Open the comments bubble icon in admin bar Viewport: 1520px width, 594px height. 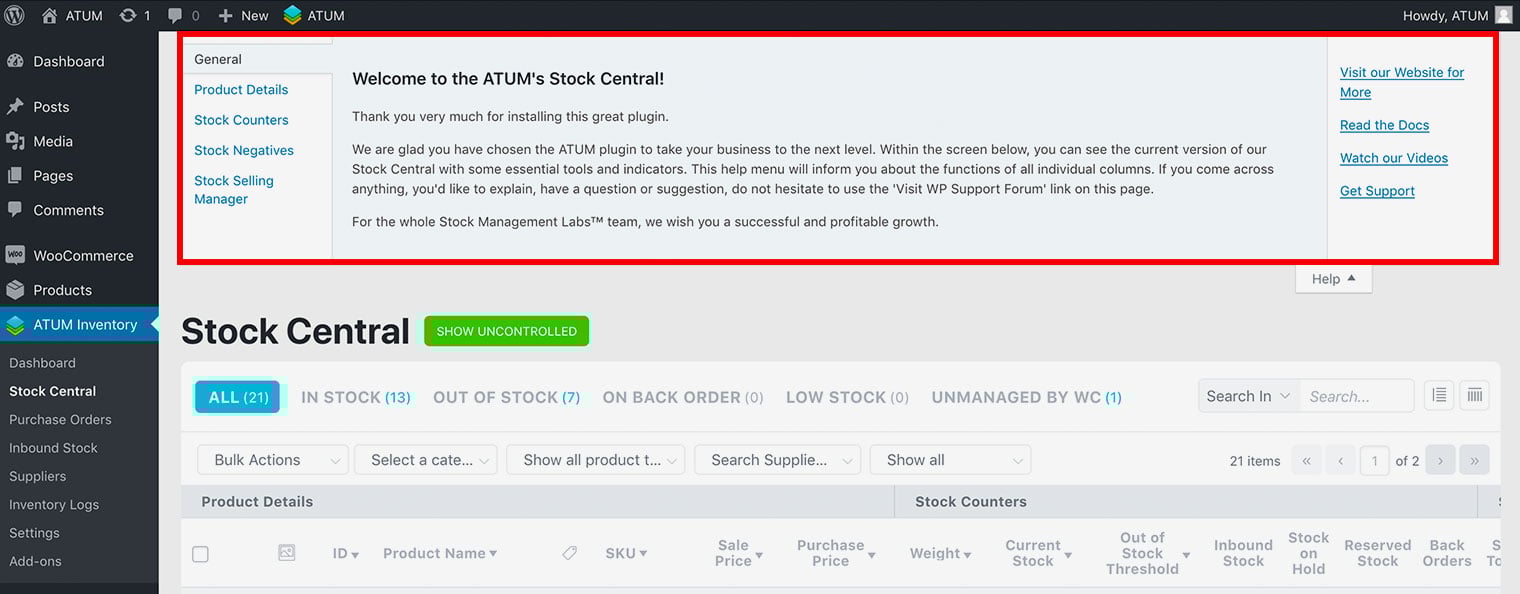click(176, 15)
